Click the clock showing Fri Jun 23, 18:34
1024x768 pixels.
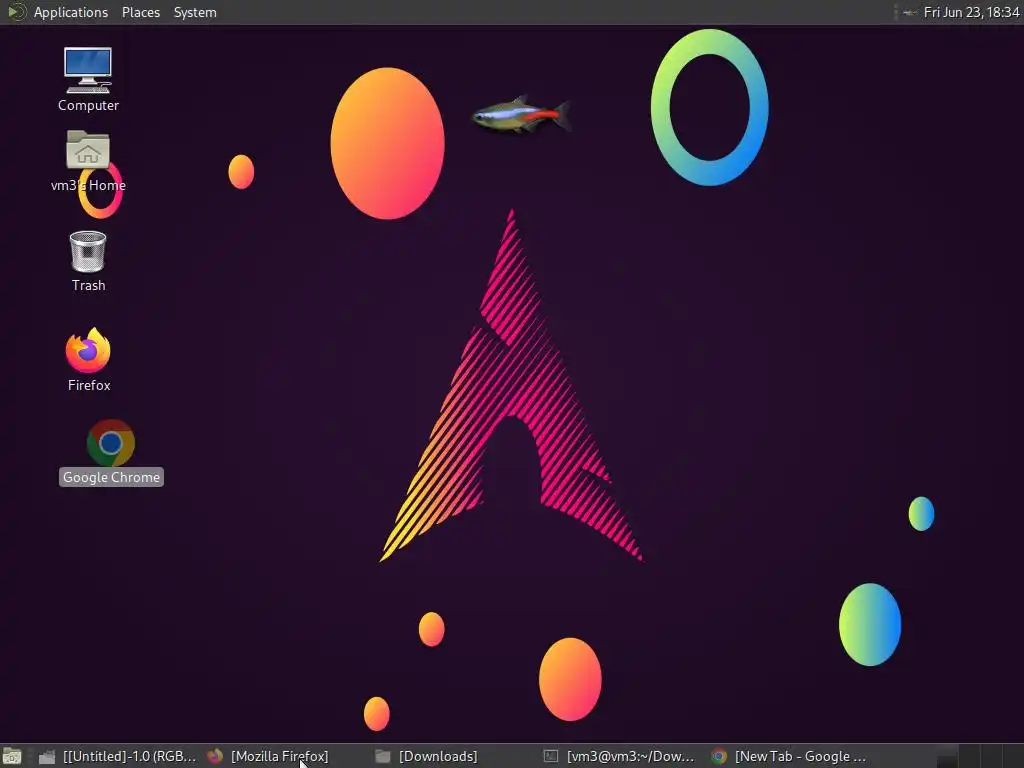pos(971,12)
